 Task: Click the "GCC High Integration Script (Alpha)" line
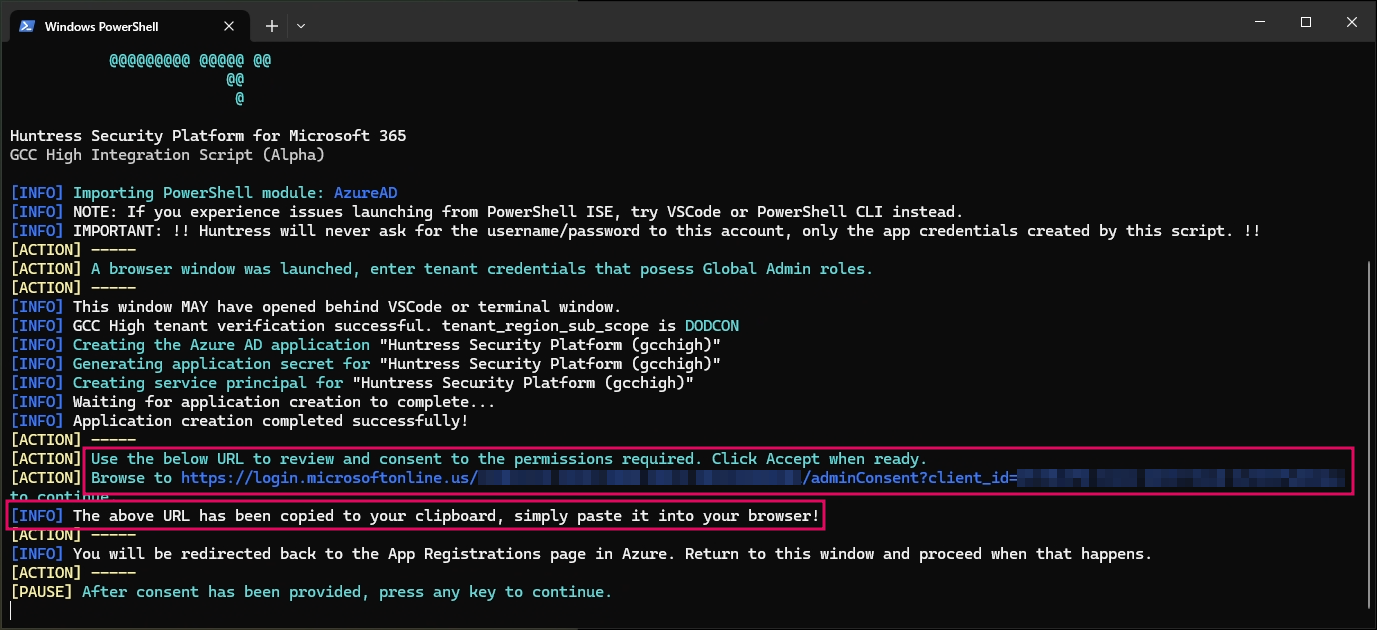tap(167, 155)
